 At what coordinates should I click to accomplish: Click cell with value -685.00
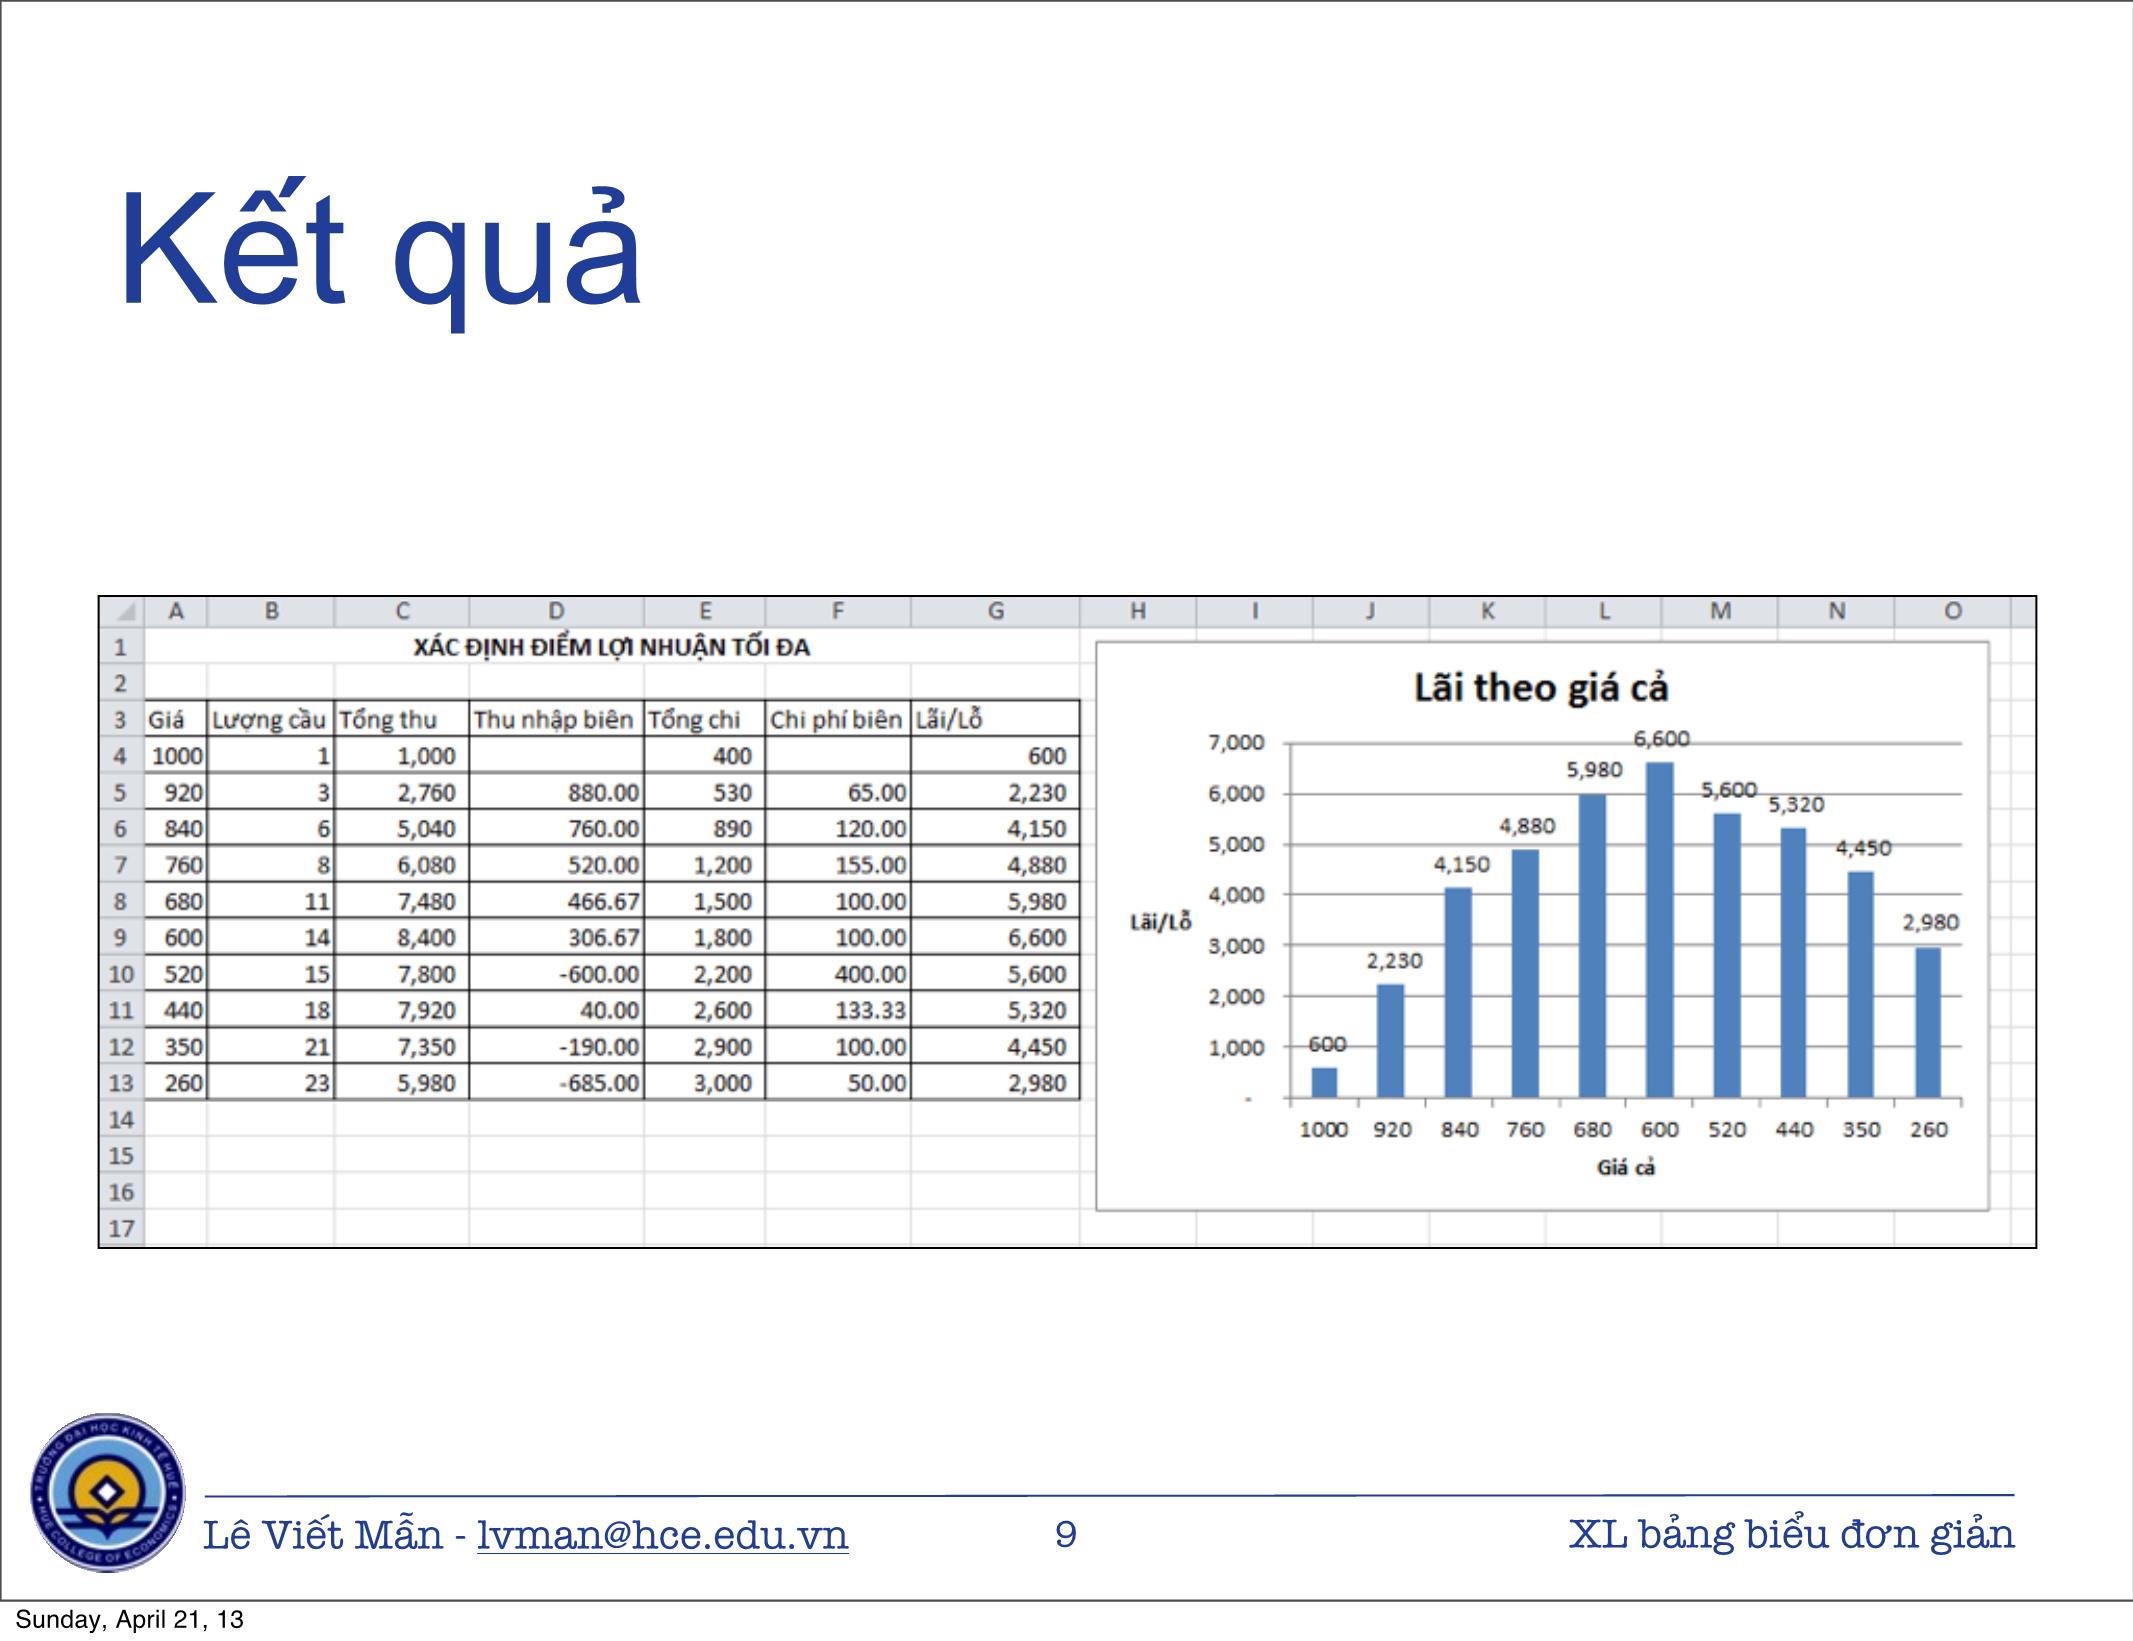click(557, 1083)
